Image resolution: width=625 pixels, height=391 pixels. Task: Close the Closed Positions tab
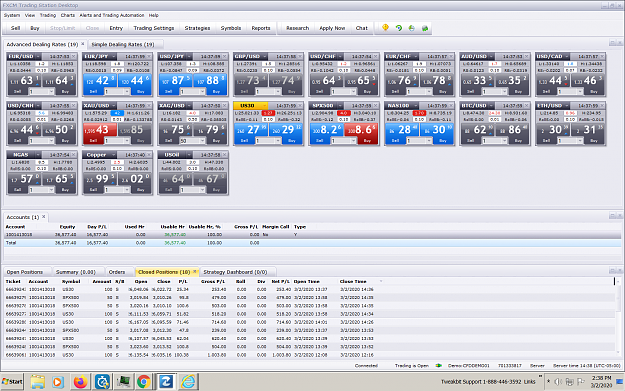tap(195, 271)
